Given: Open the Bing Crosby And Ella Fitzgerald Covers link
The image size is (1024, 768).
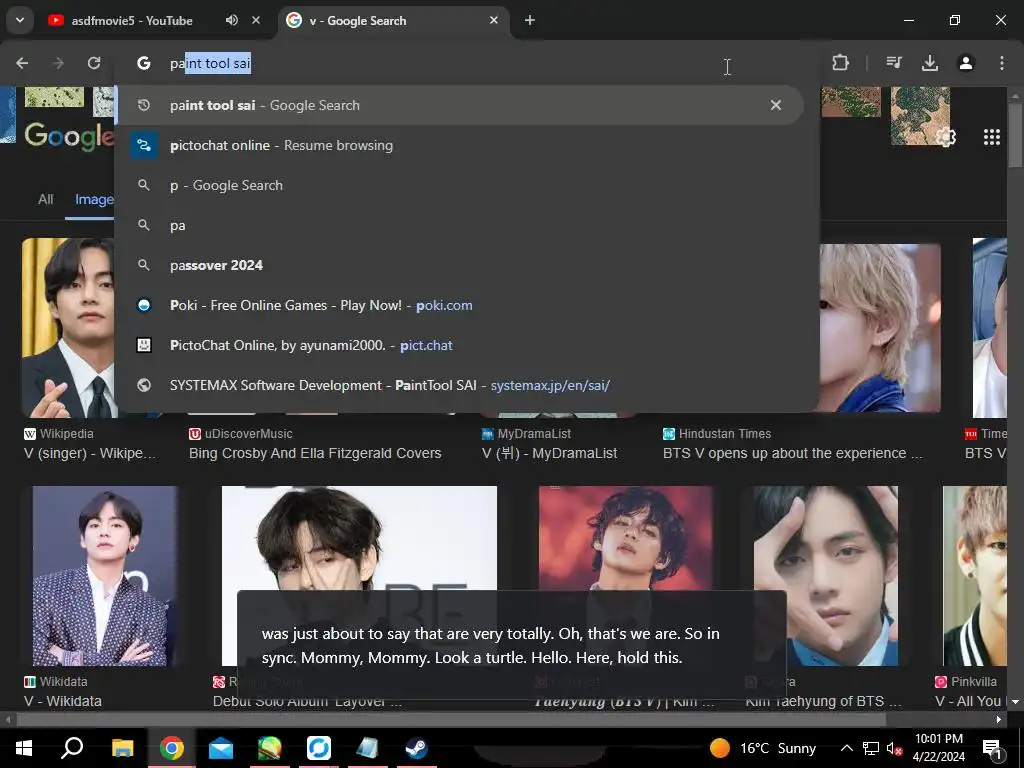Looking at the screenshot, I should coord(315,453).
